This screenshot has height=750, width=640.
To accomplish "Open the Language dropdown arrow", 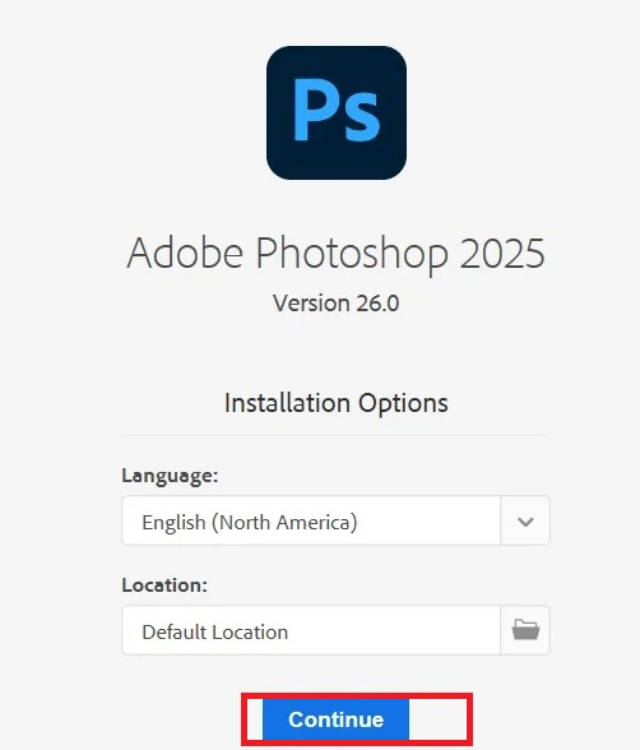I will pos(525,521).
